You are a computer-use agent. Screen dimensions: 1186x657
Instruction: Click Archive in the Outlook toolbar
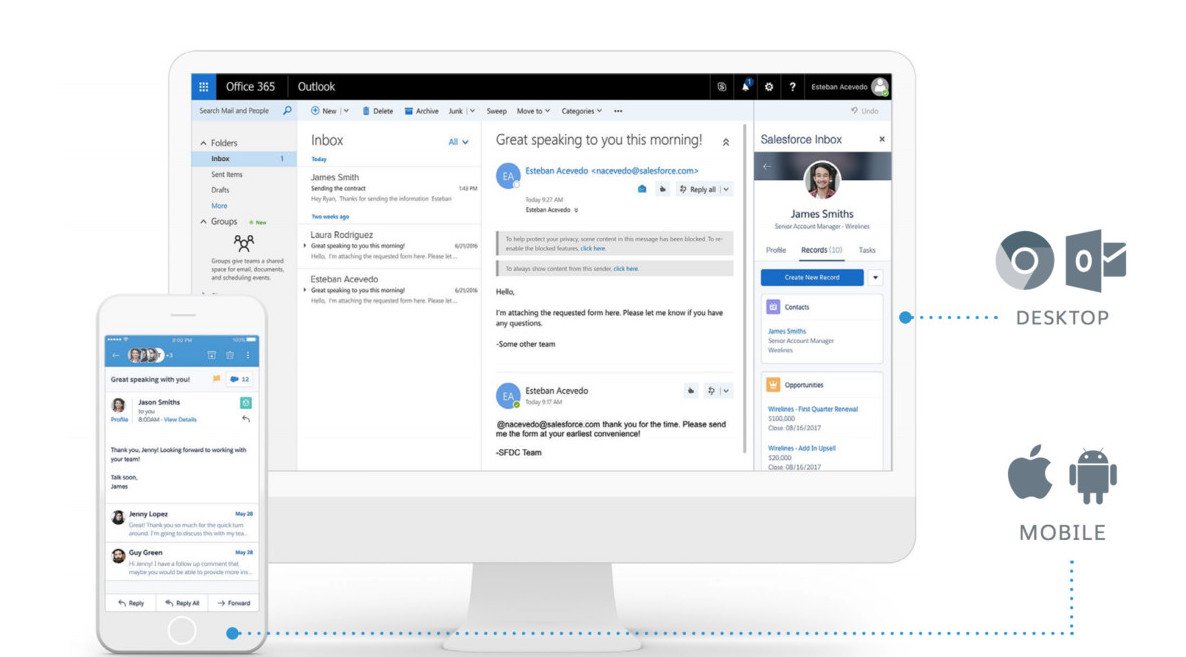(421, 111)
